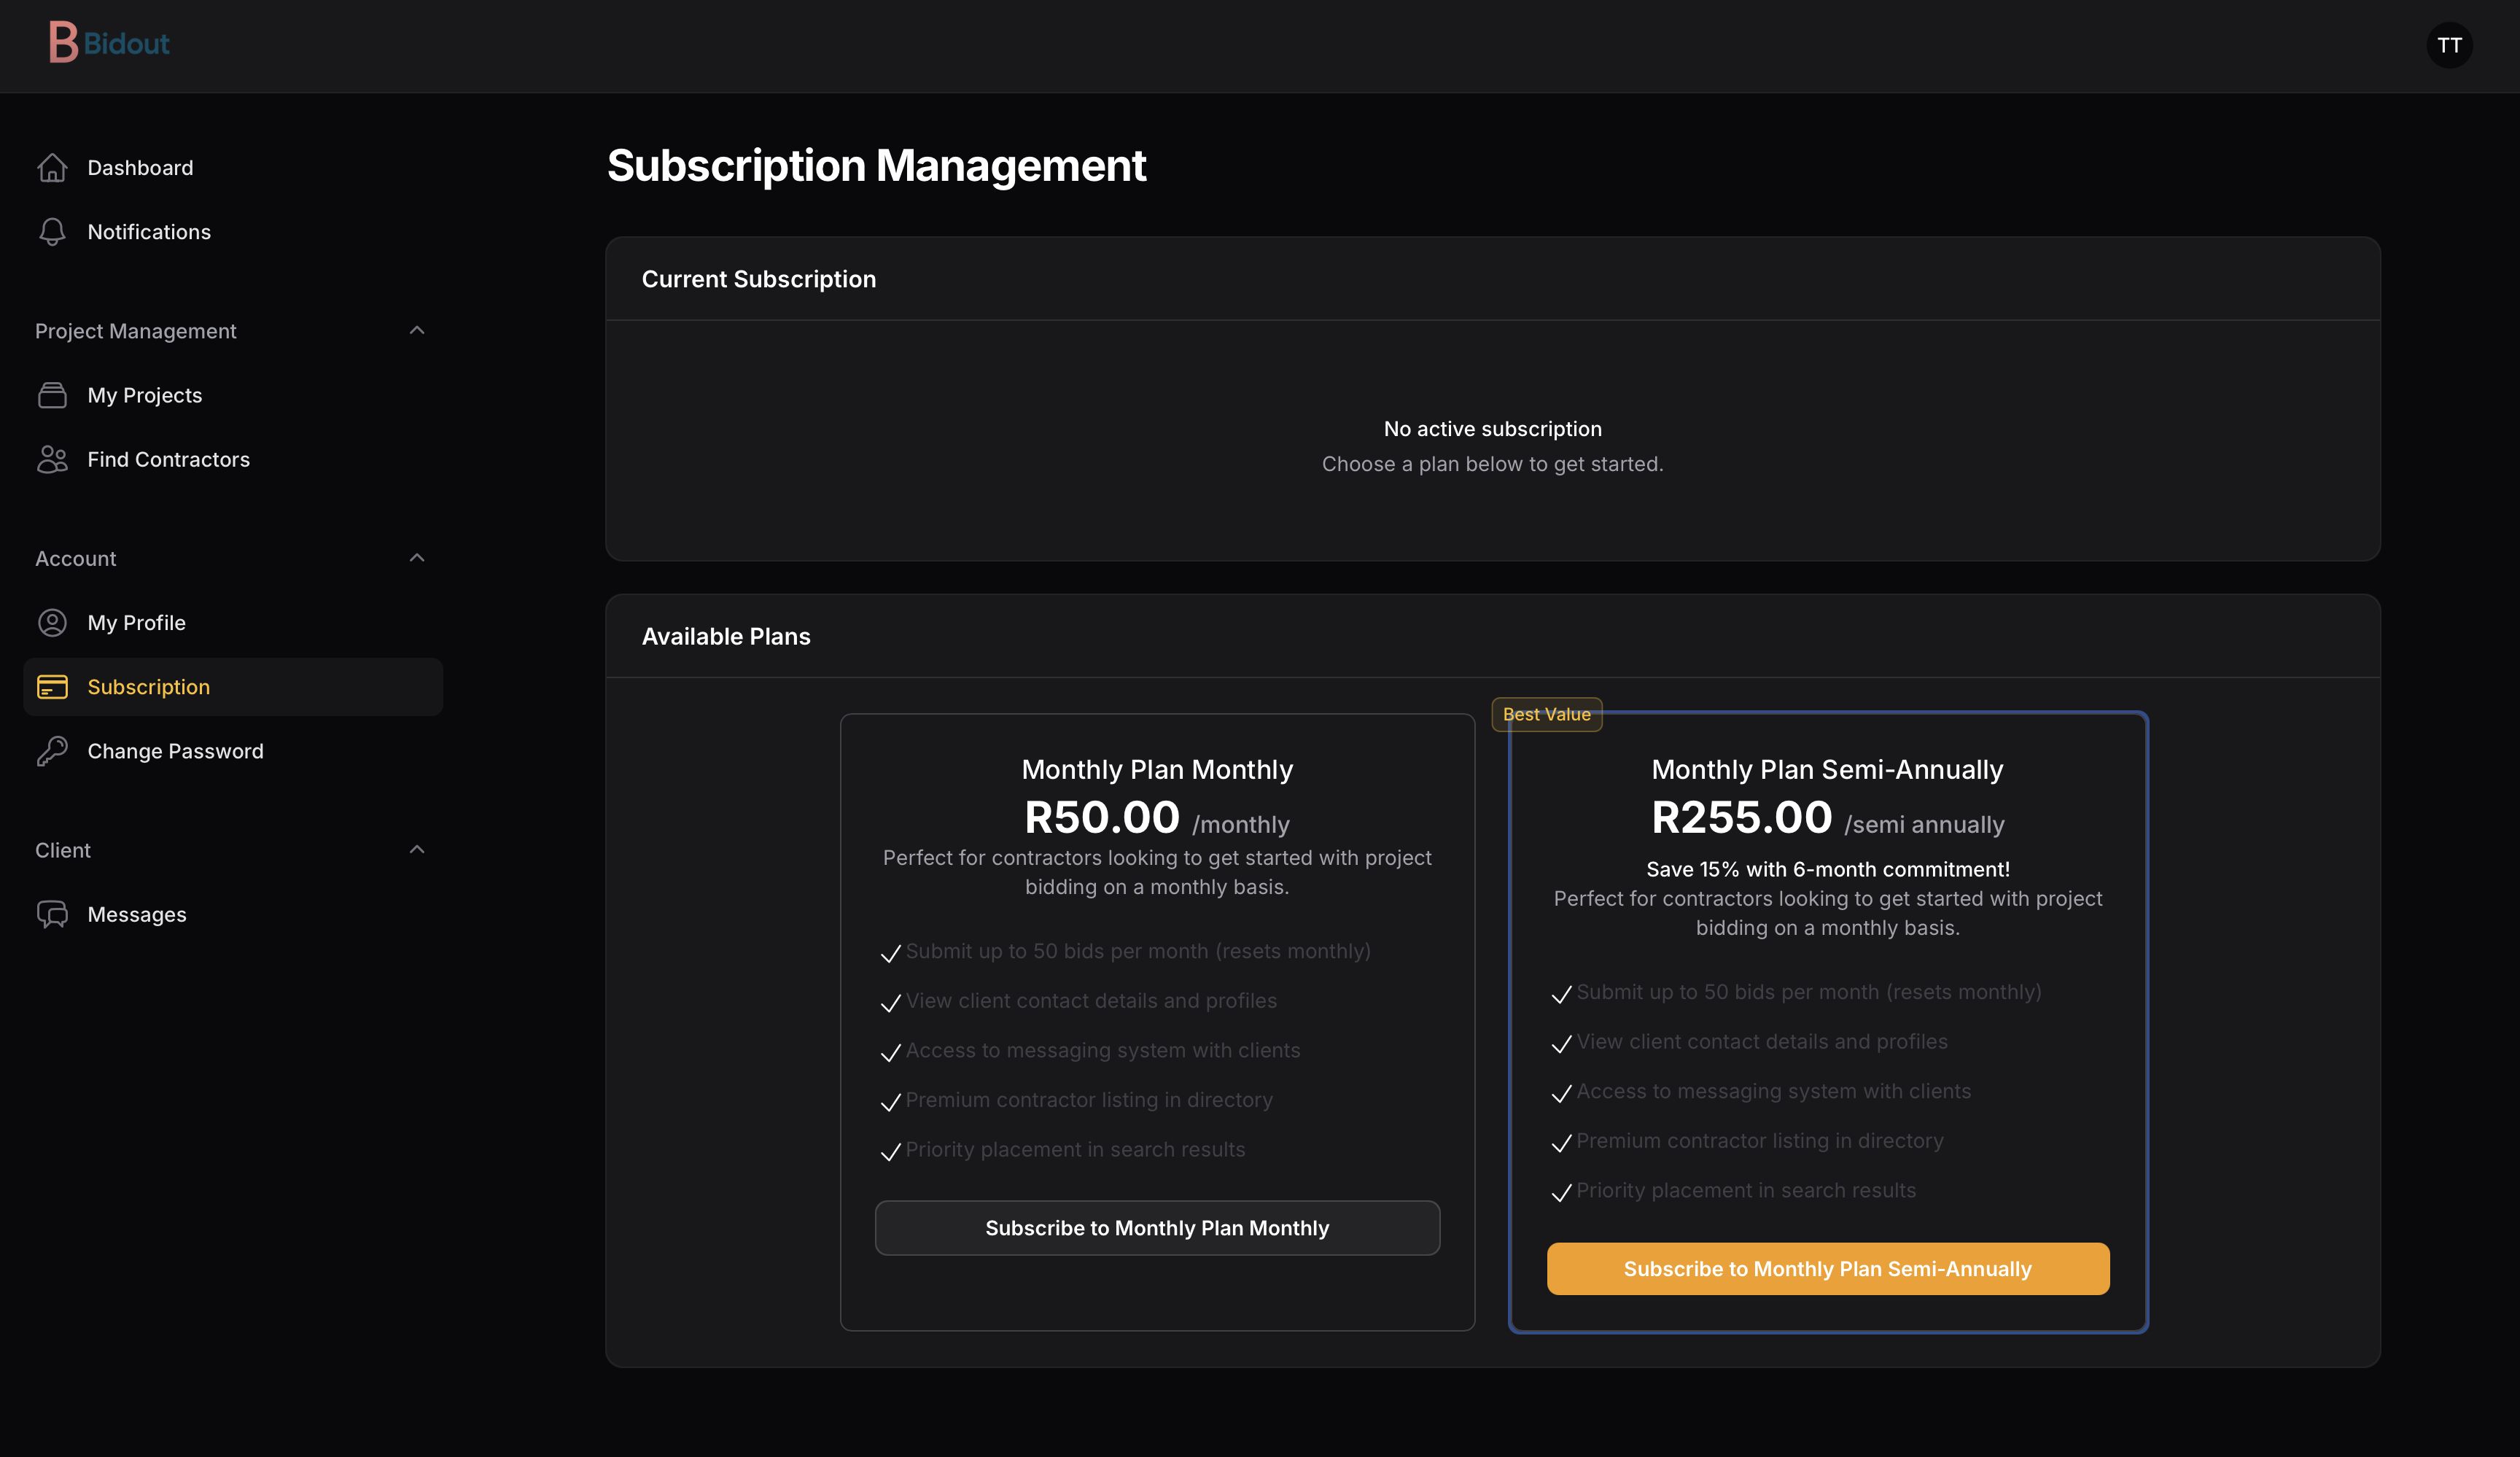The width and height of the screenshot is (2520, 1457).
Task: Open the TT user avatar menu
Action: coord(2449,45)
